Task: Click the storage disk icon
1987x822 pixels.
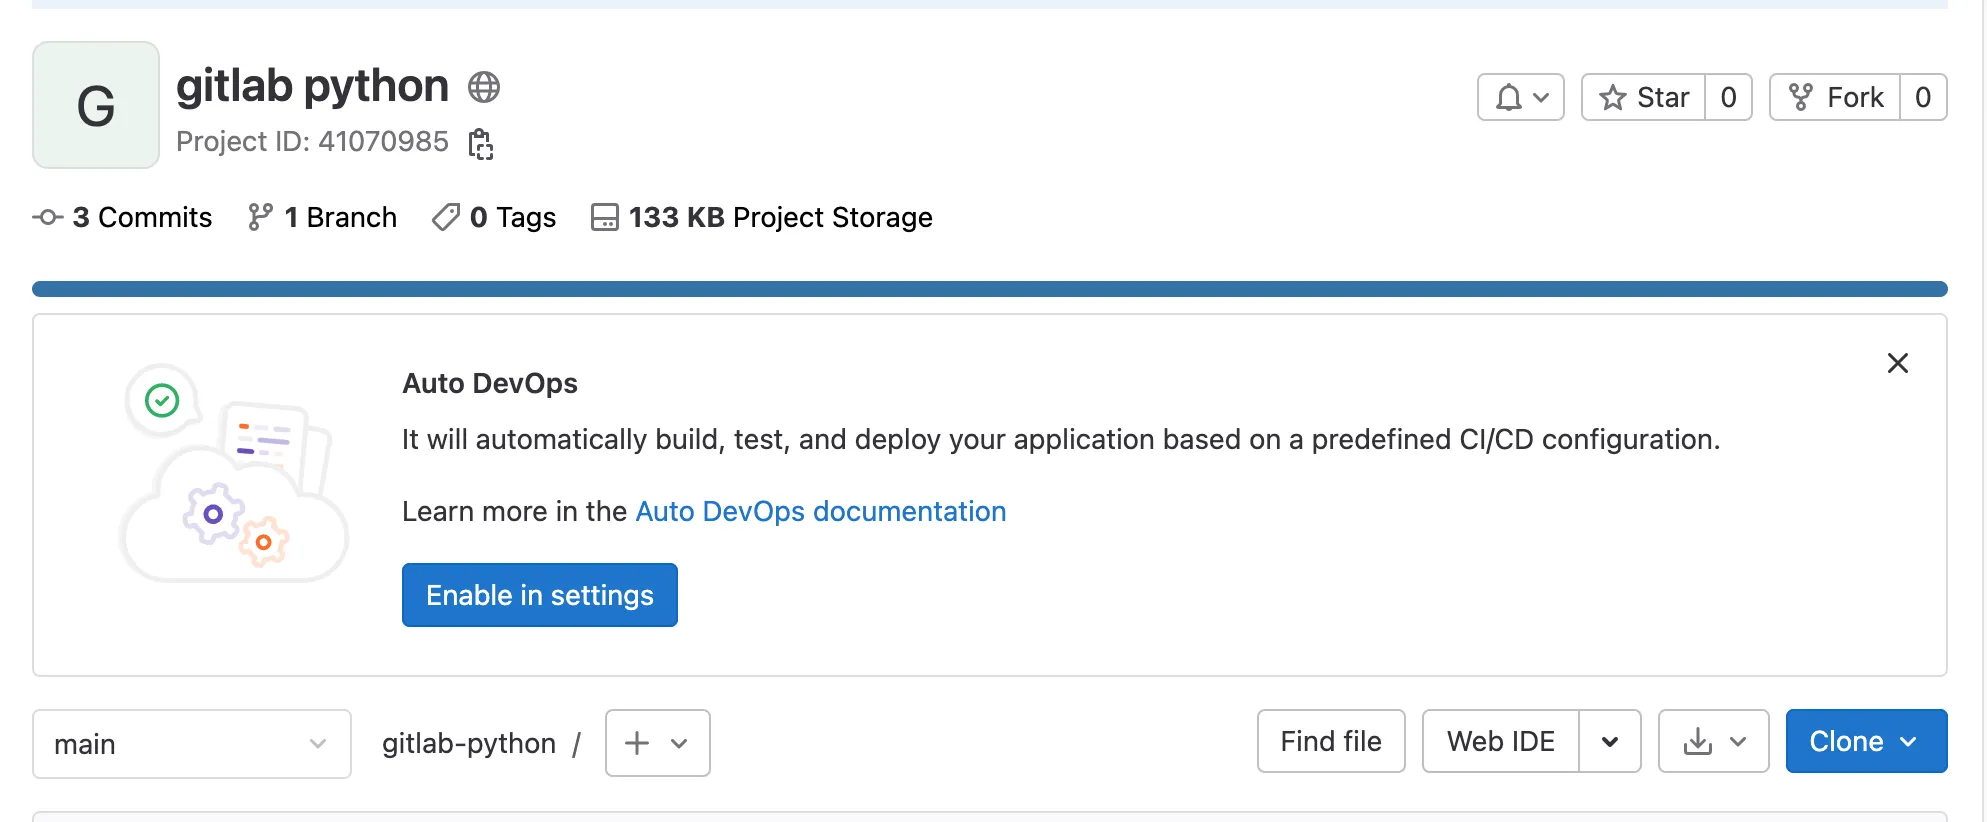Action: coord(605,217)
